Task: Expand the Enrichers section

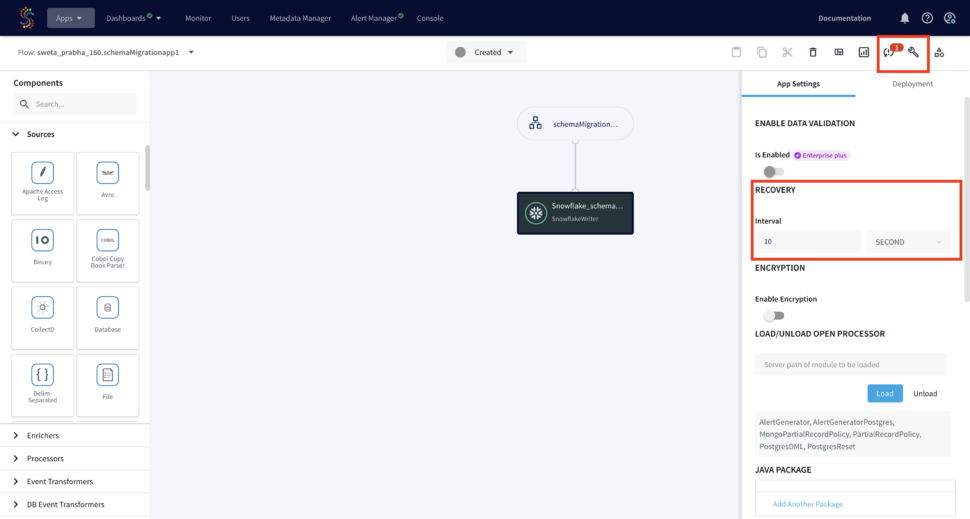Action: 43,436
